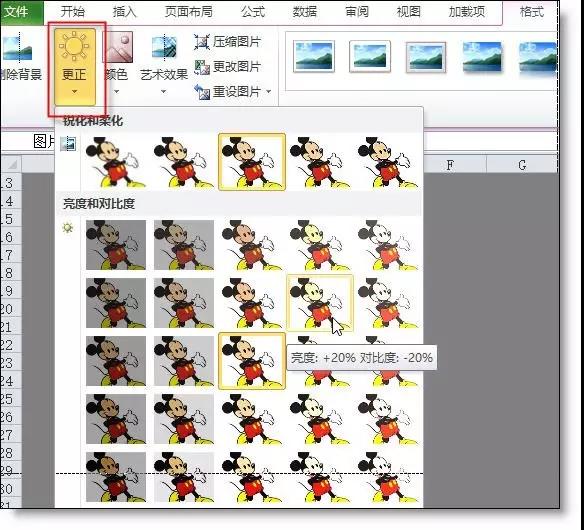
Task: Collapse the 更正 dropdown arrow
Action: coord(74,92)
